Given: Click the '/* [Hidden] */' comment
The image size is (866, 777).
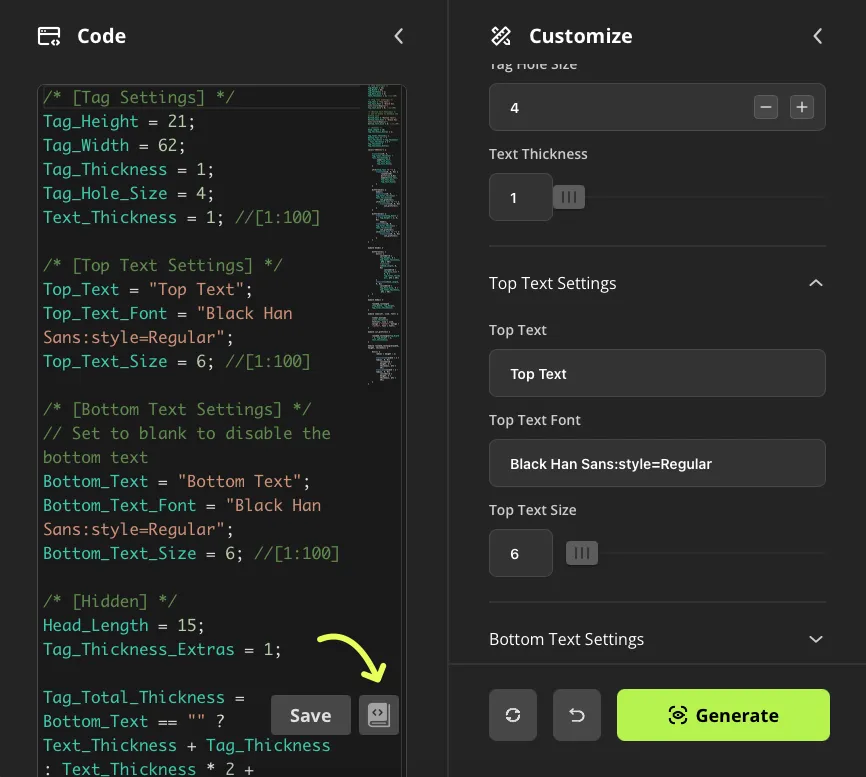Looking at the screenshot, I should click(110, 601).
